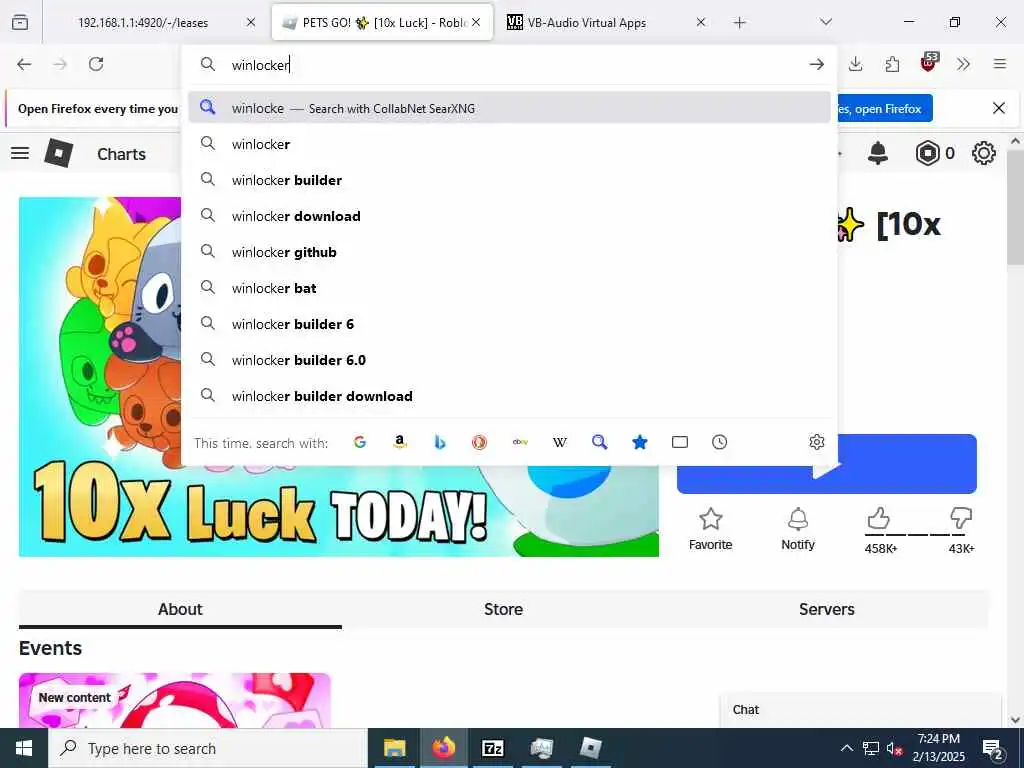This screenshot has width=1024, height=768.
Task: Pick the 'winlocker builder 6' suggestion
Action: point(509,324)
